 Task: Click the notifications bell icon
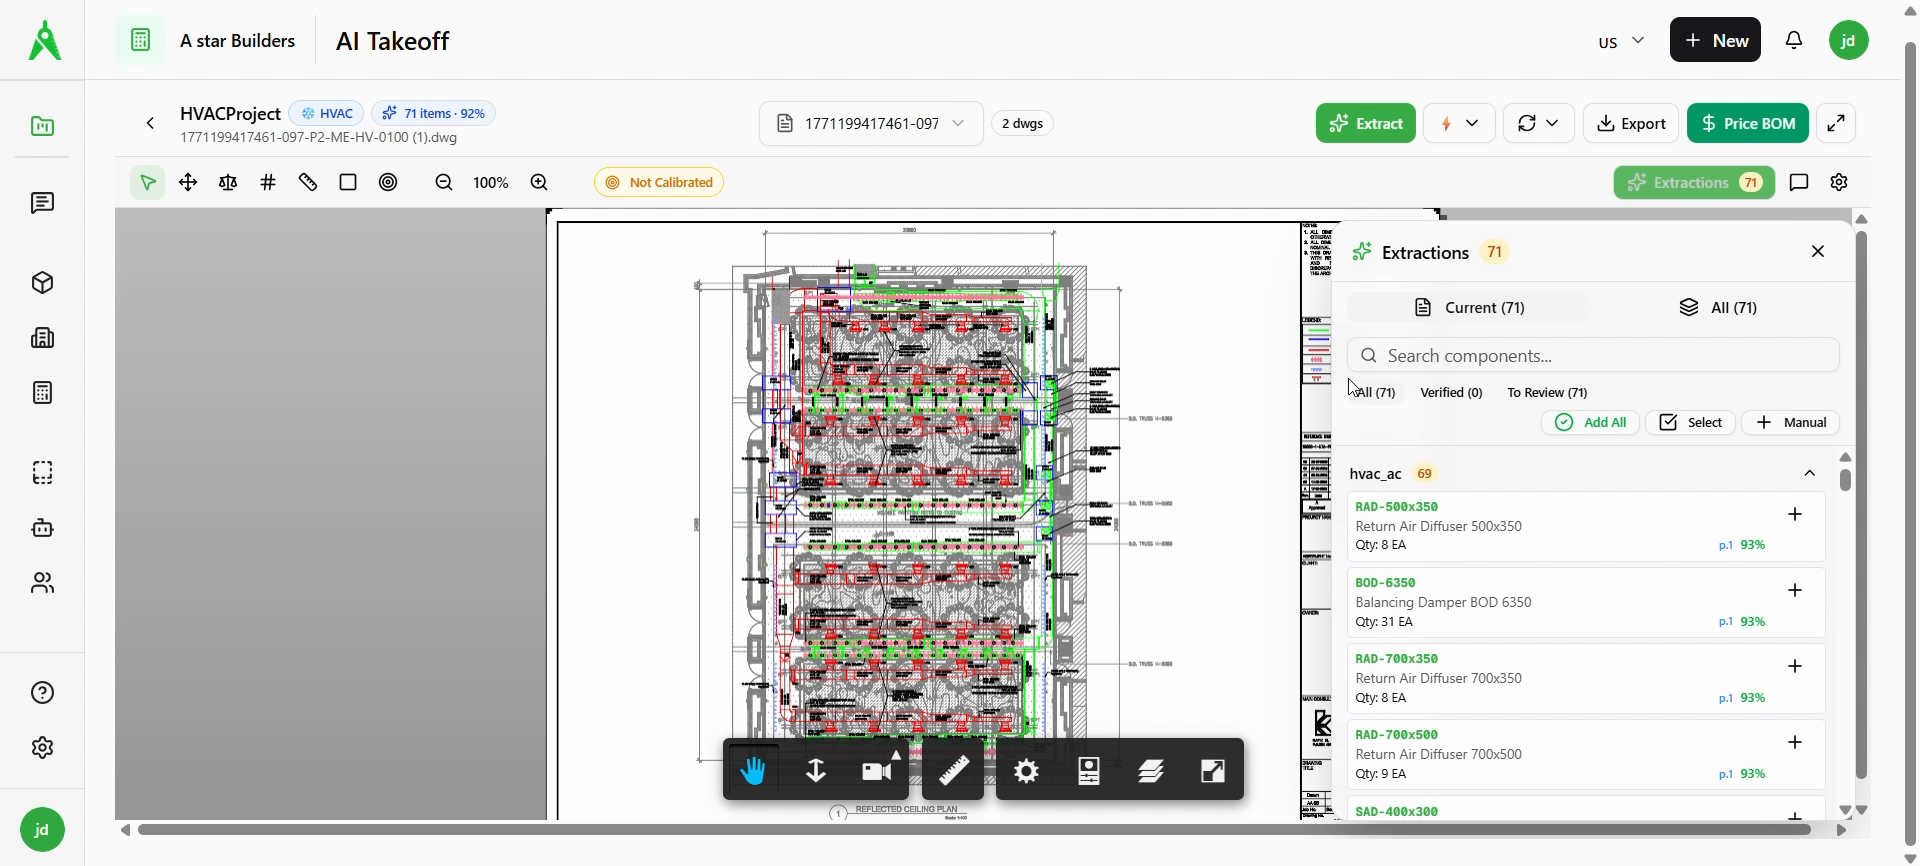pos(1795,41)
